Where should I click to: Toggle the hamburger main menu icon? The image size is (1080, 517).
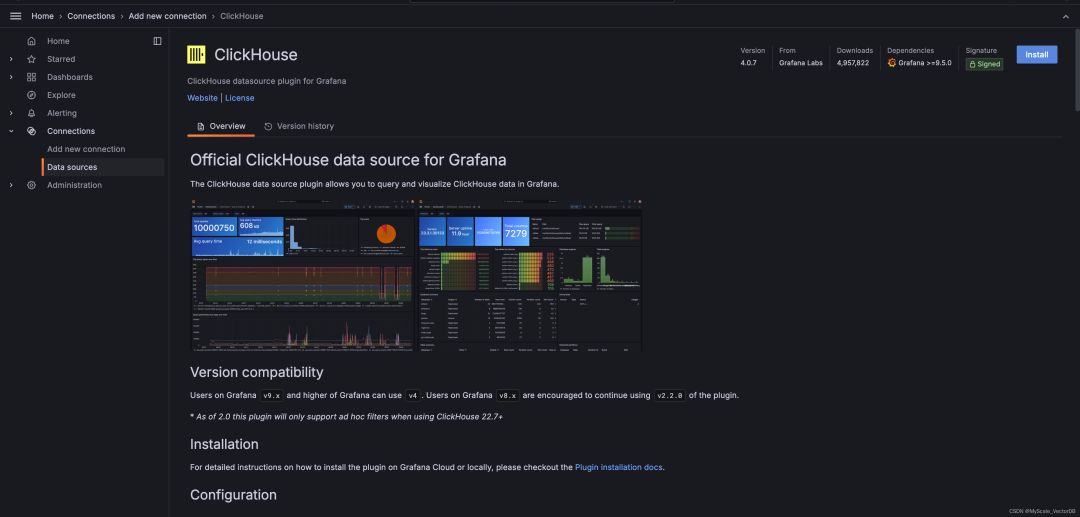(x=15, y=16)
